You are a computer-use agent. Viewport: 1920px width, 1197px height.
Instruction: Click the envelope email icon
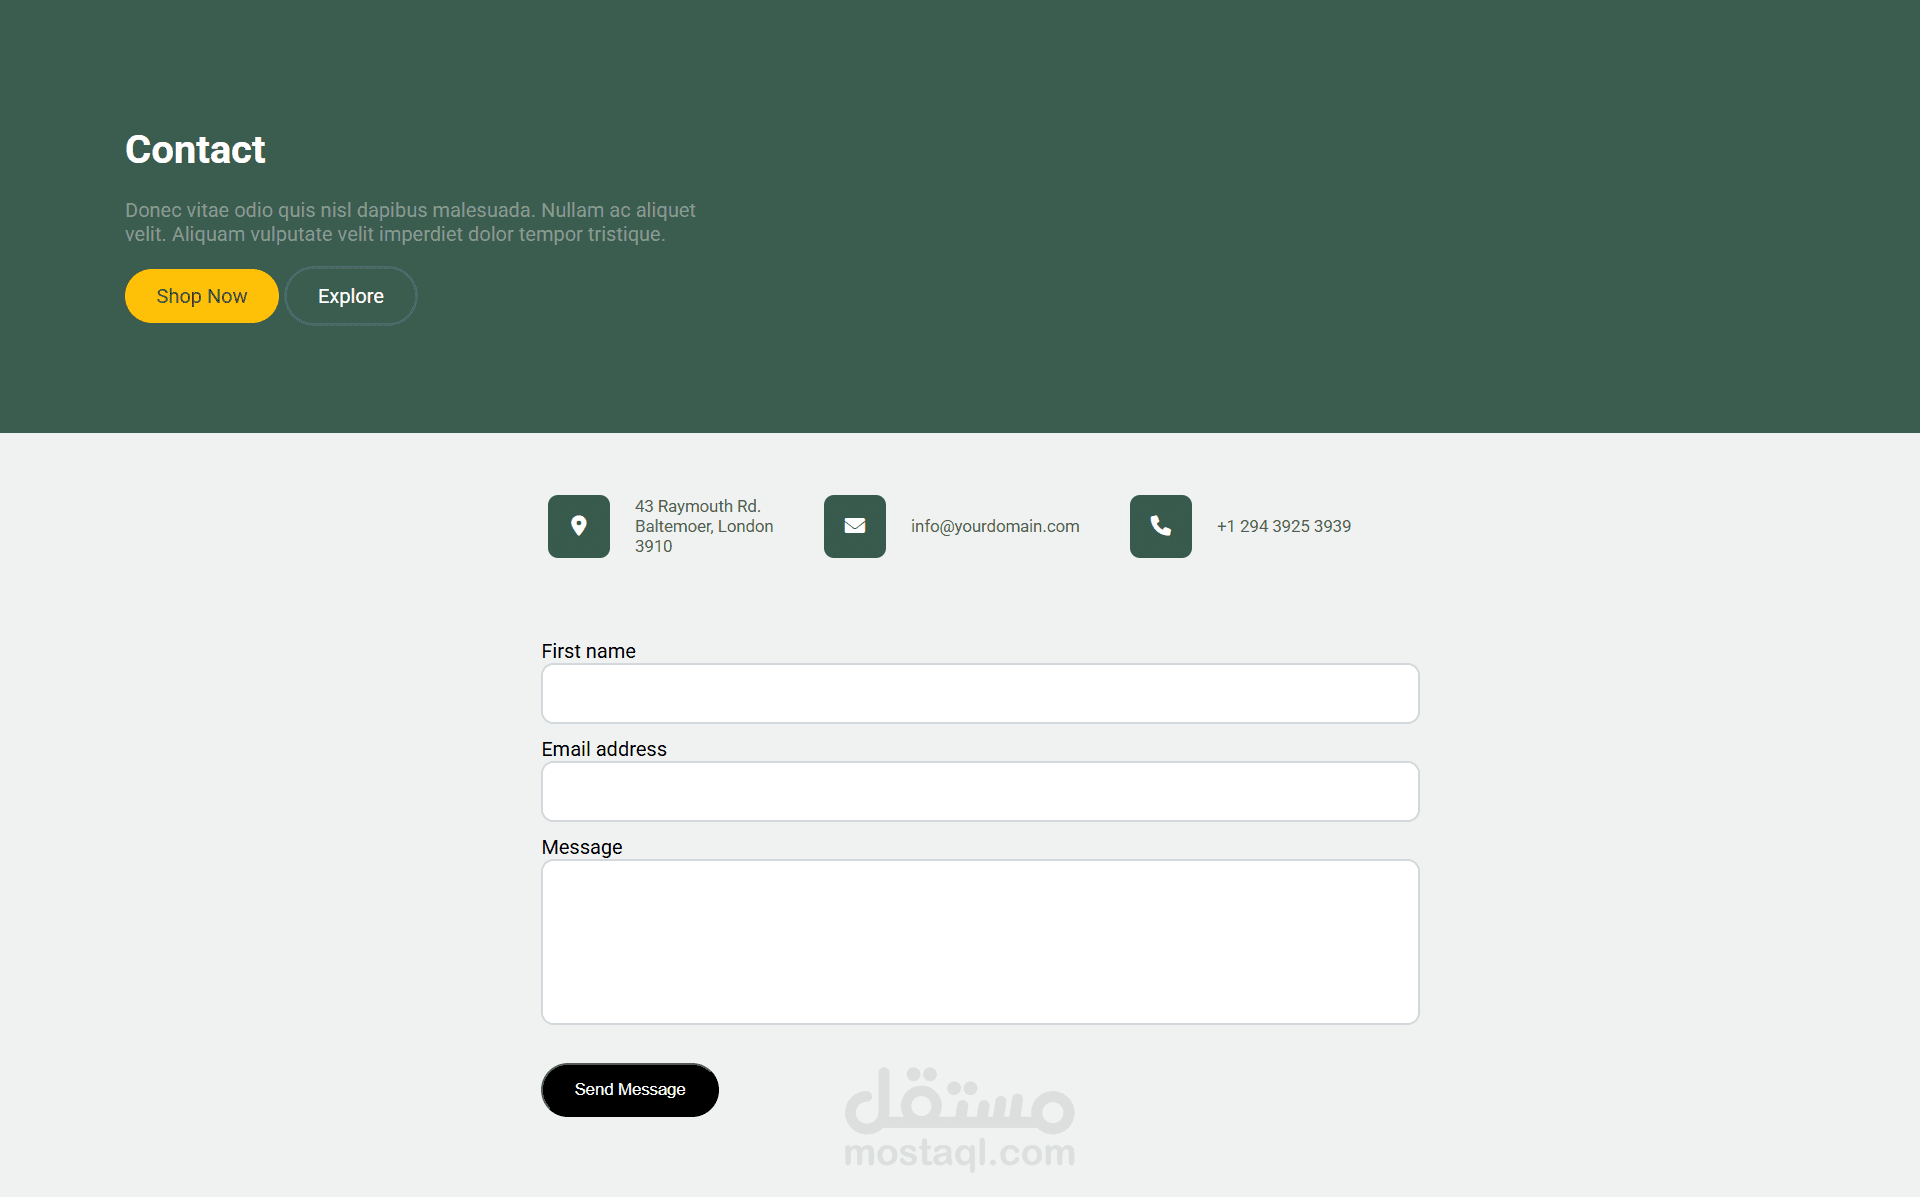click(x=854, y=526)
